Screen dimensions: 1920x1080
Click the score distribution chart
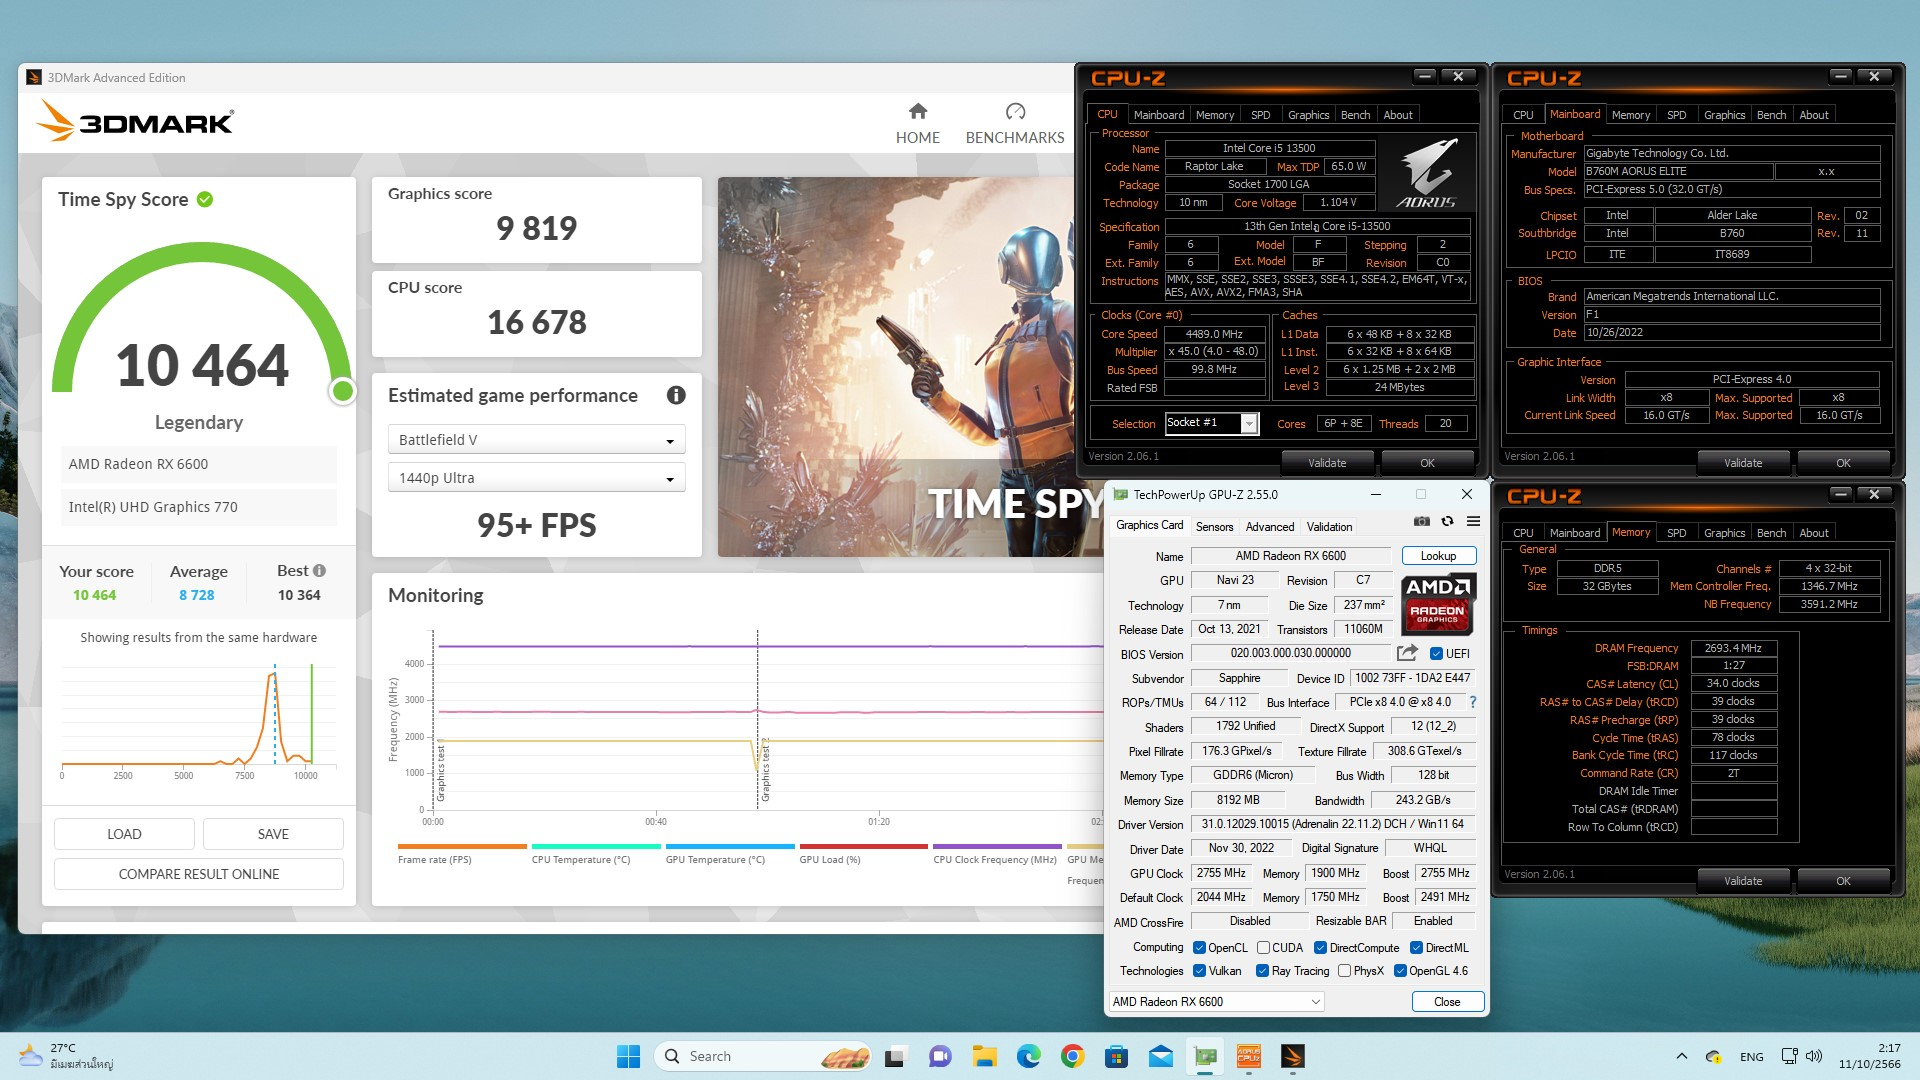pos(199,722)
